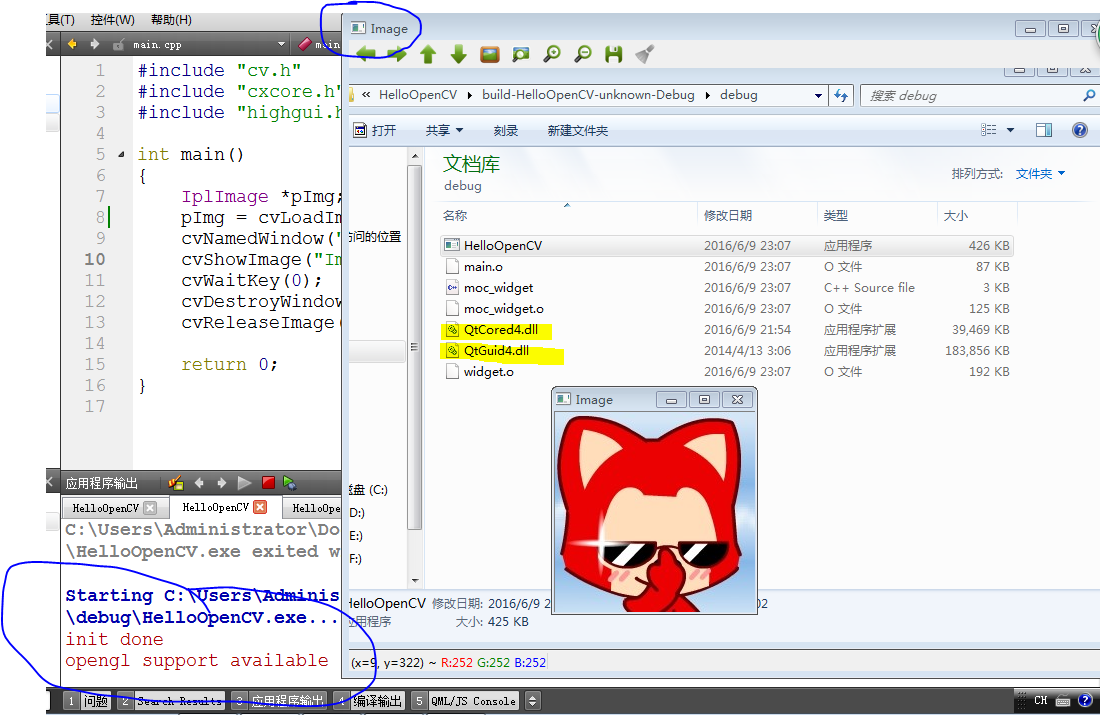Open the 1 问题 pane
The height and width of the screenshot is (715, 1100).
pyautogui.click(x=88, y=700)
